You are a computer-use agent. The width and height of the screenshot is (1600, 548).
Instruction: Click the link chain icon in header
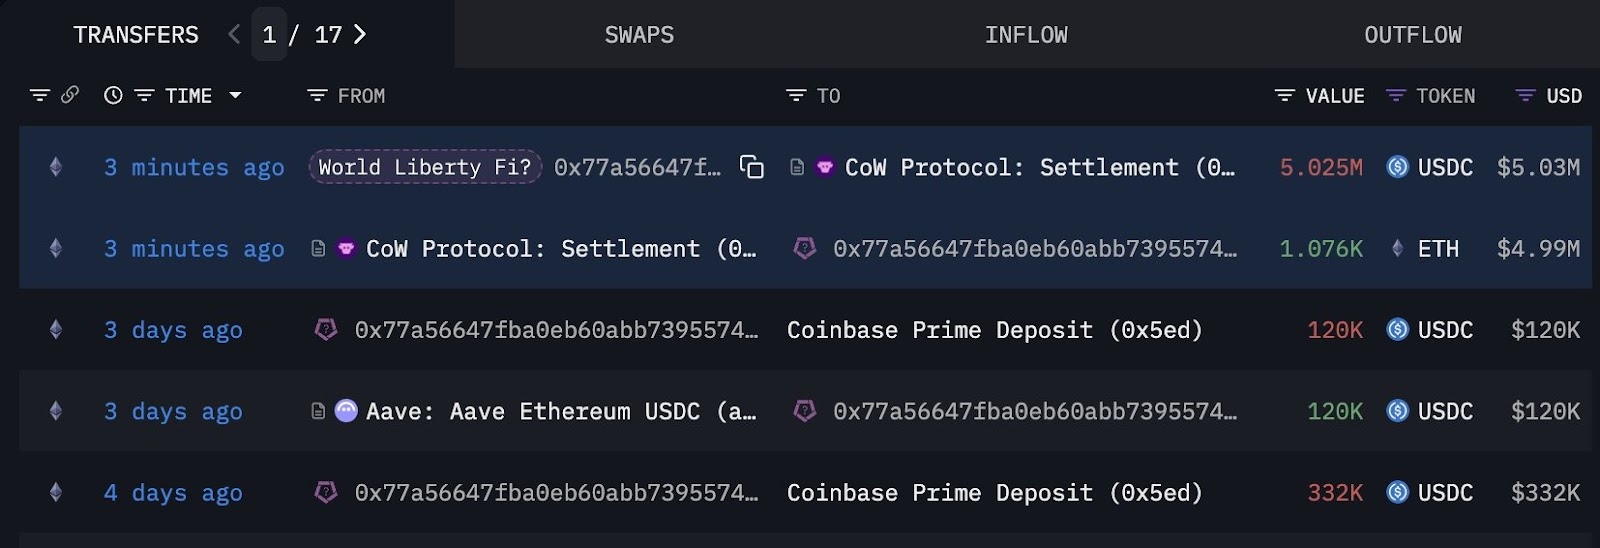(70, 95)
